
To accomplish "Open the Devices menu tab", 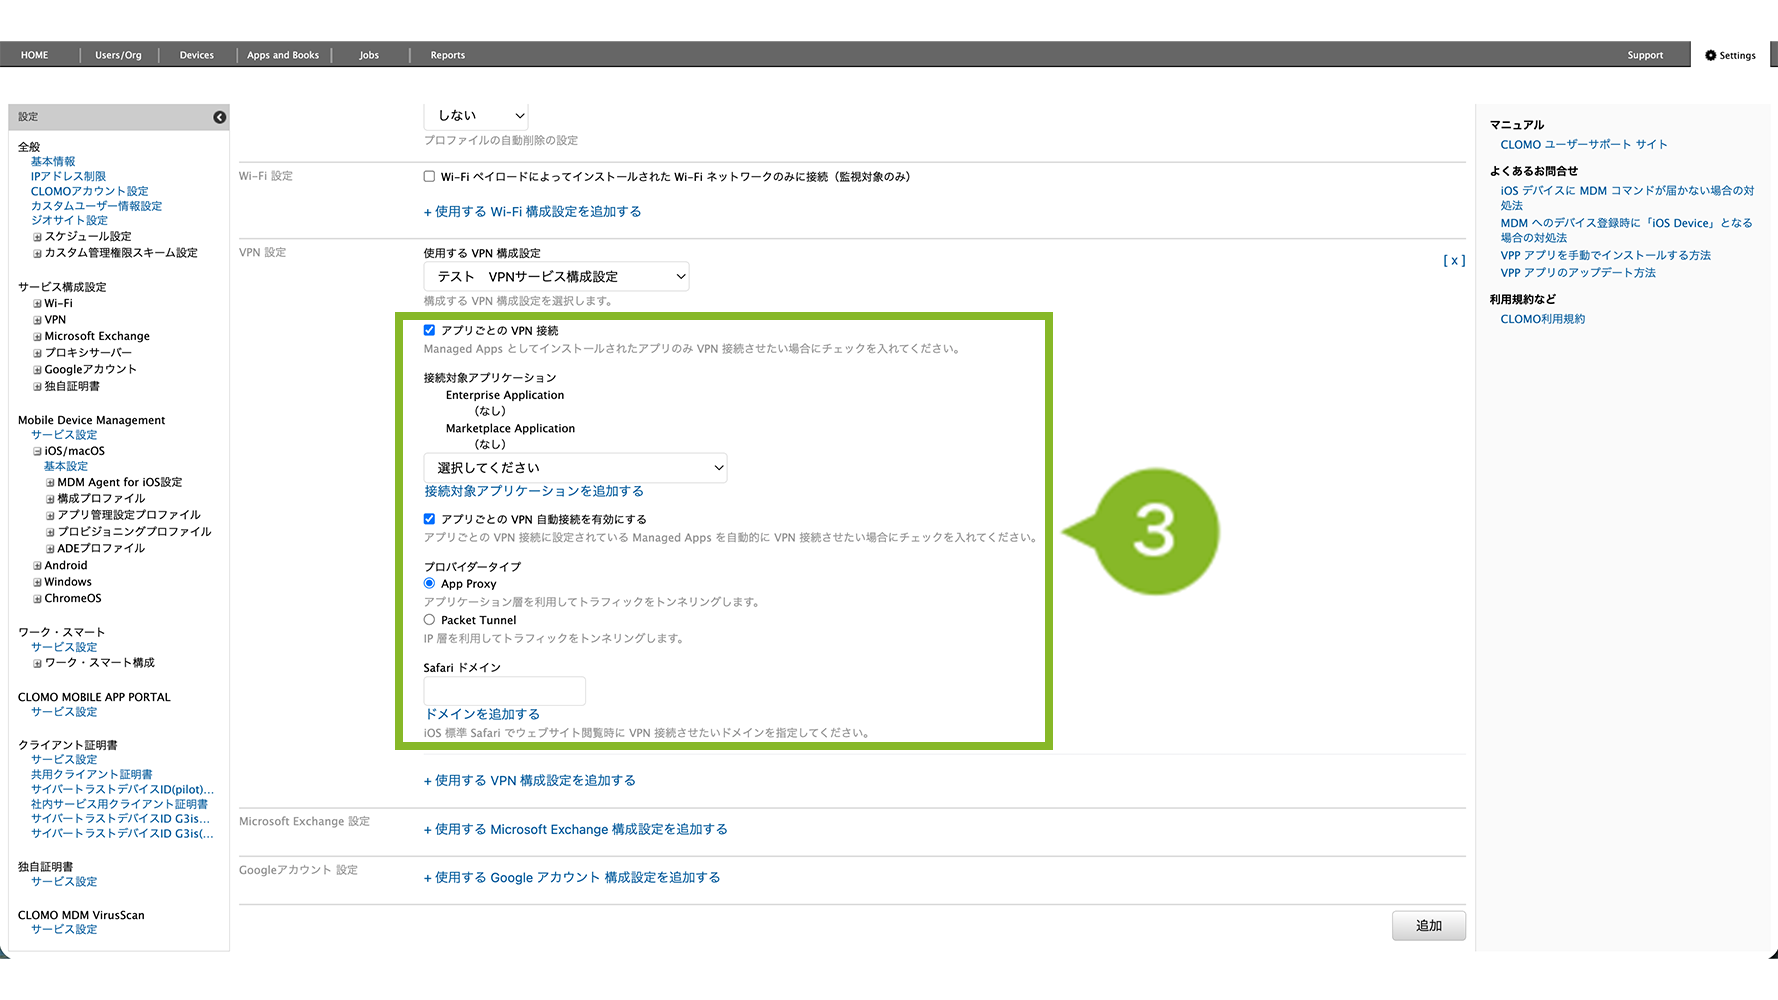I will [196, 55].
